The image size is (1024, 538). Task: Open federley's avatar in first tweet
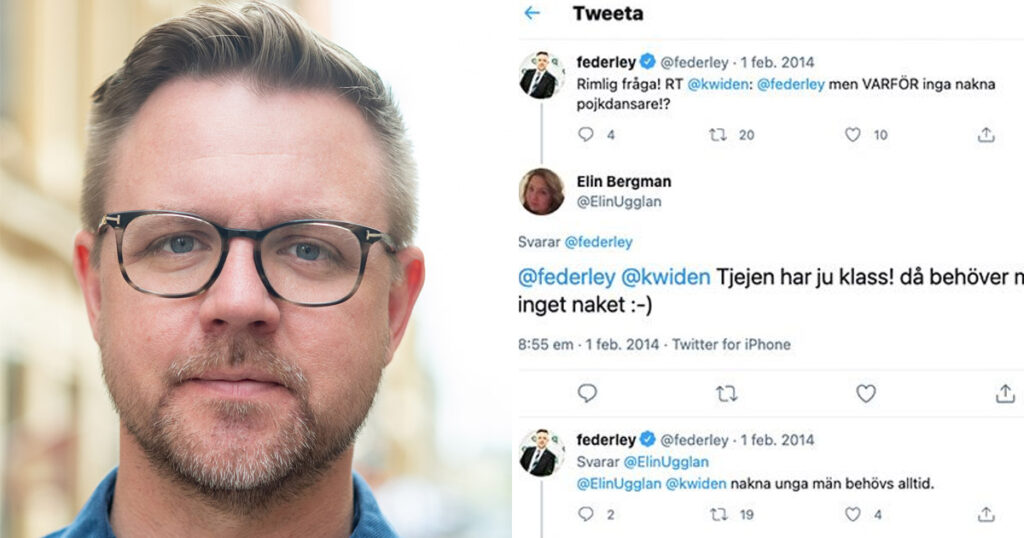[x=541, y=74]
